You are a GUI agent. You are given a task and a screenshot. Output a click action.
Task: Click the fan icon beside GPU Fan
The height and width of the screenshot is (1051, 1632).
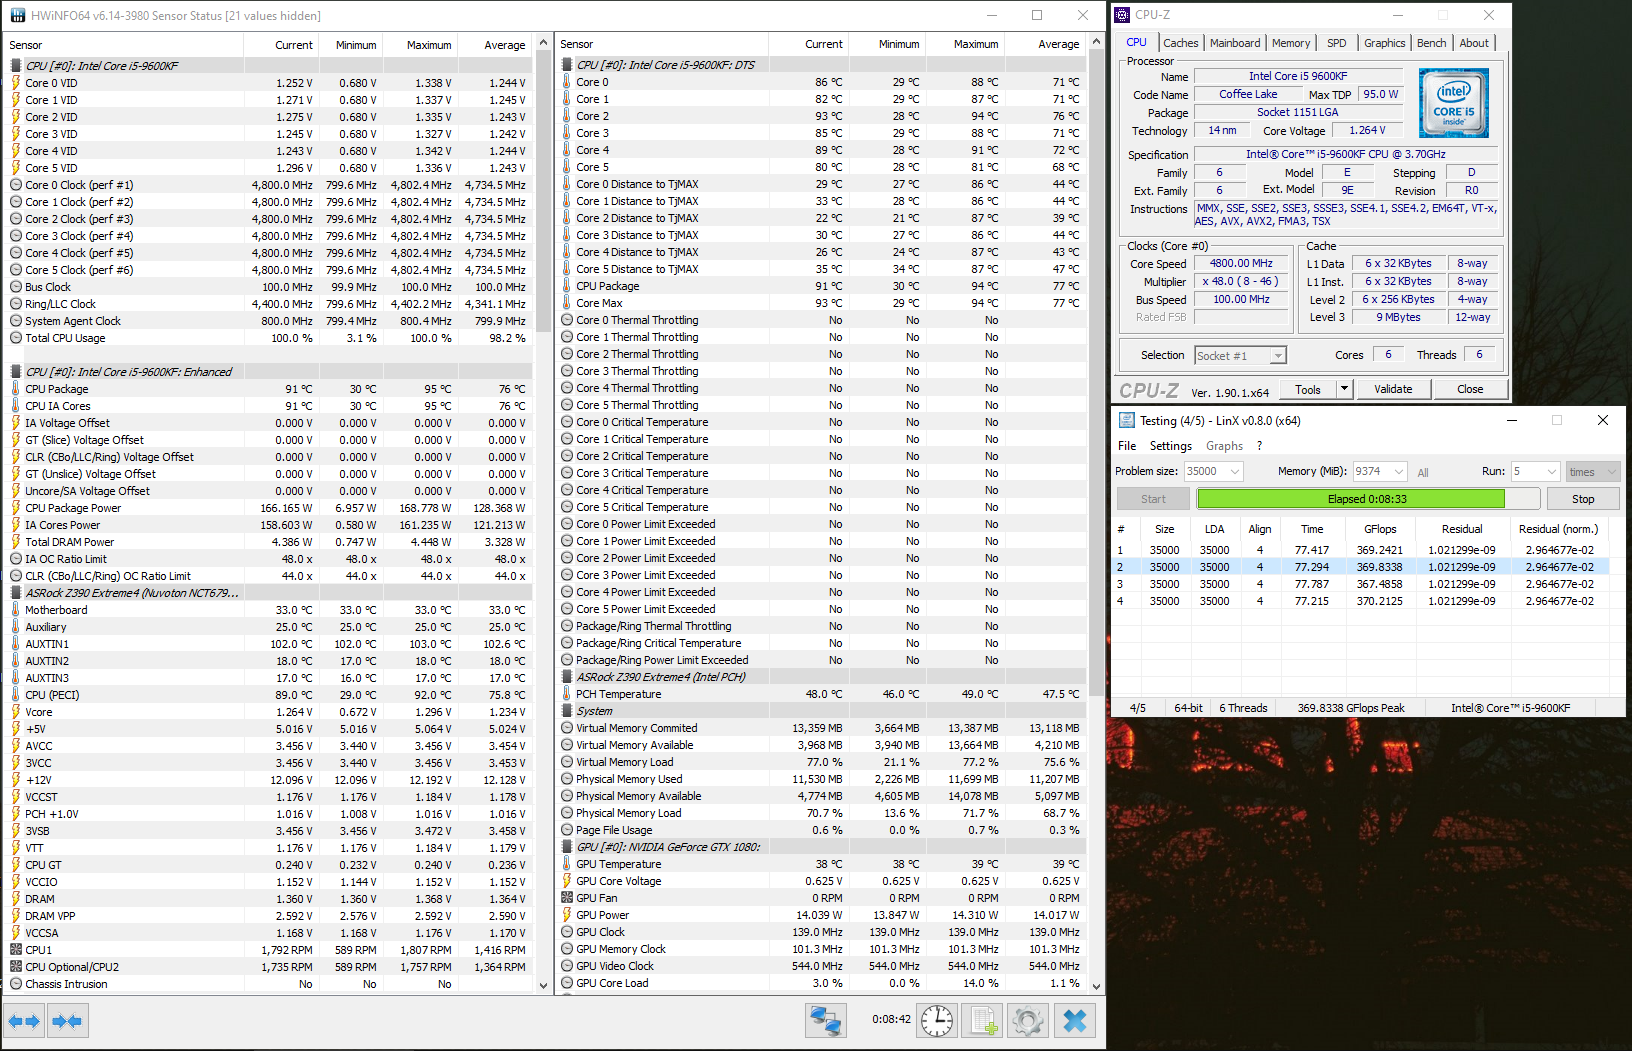click(x=567, y=898)
